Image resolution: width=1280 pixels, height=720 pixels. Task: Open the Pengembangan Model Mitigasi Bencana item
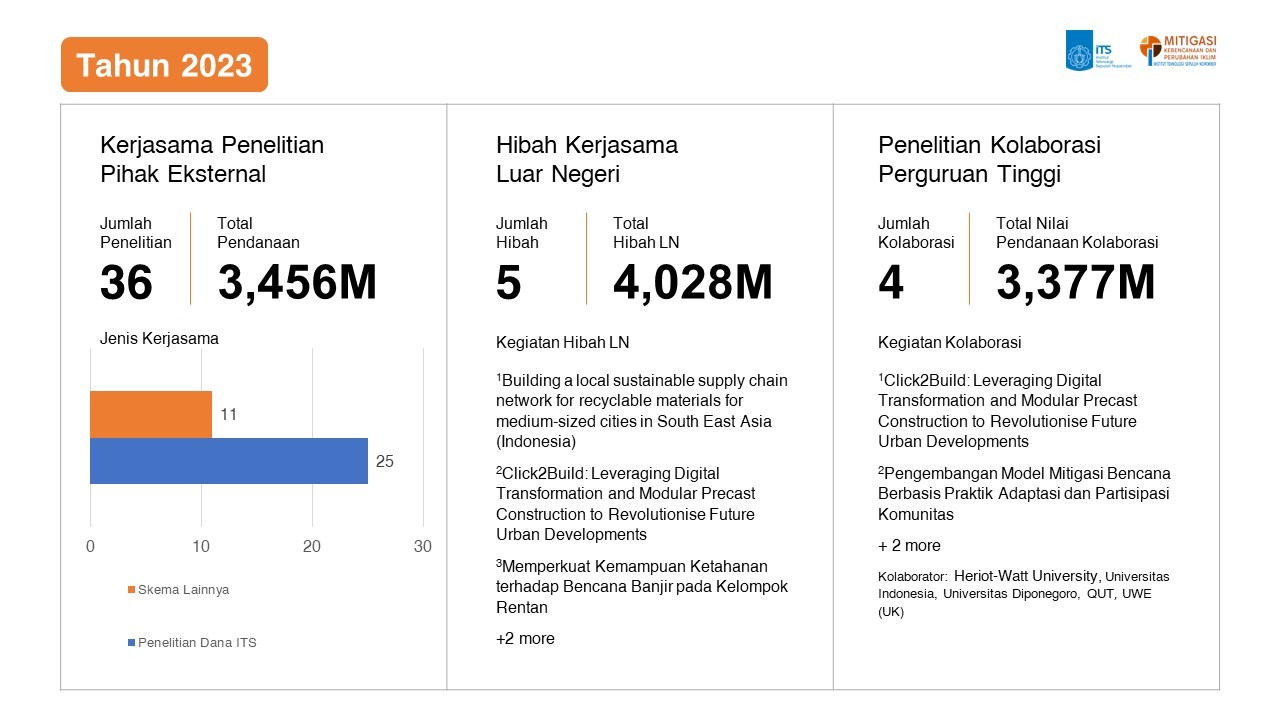(1024, 494)
